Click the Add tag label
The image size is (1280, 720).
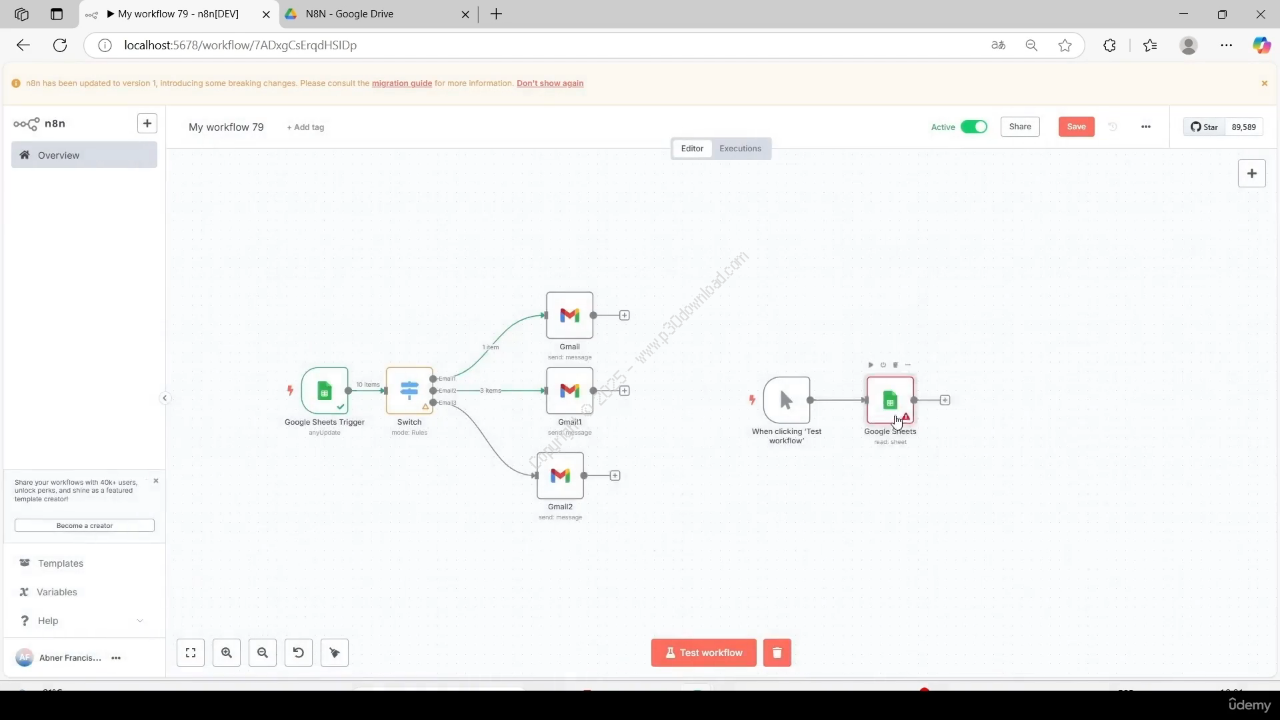tap(305, 127)
